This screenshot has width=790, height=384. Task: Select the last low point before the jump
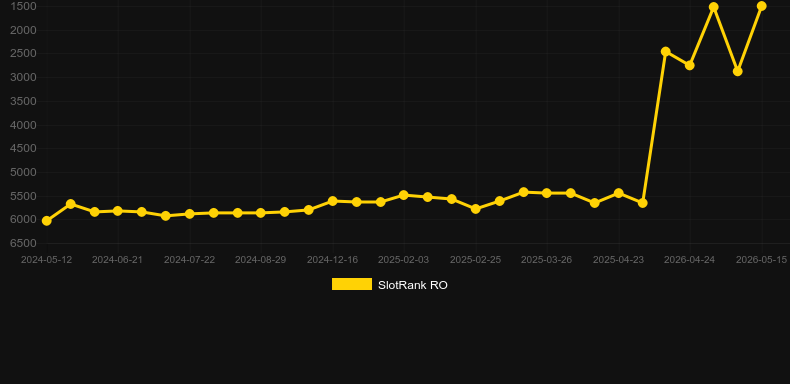642,203
